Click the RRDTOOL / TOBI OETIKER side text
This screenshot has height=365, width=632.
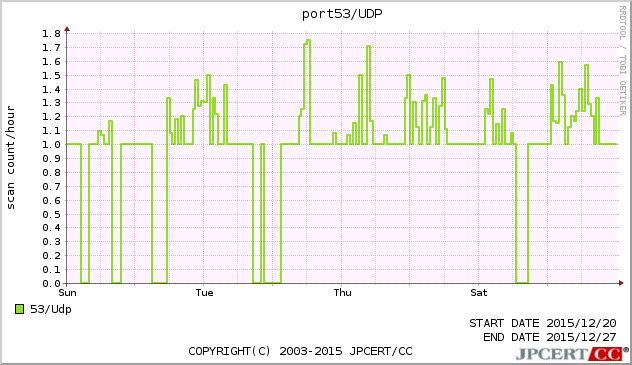click(x=623, y=61)
